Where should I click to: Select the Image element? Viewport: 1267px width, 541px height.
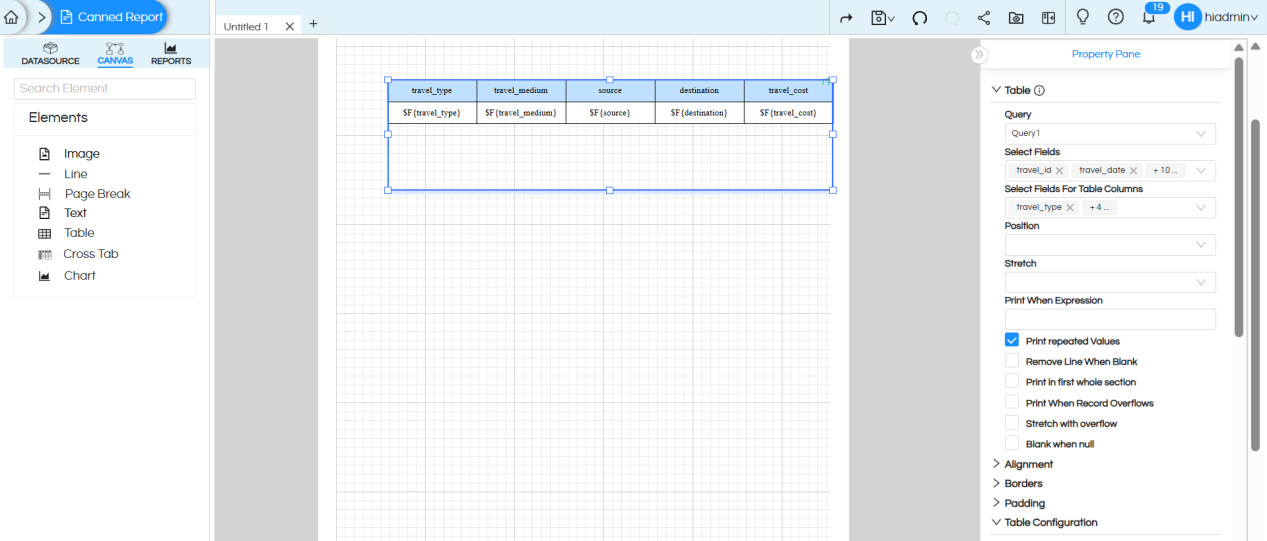82,154
